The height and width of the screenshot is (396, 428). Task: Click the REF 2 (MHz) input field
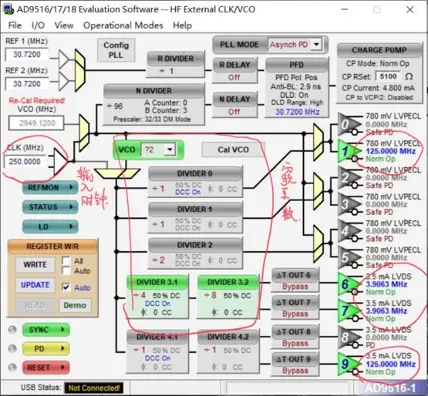(x=27, y=84)
